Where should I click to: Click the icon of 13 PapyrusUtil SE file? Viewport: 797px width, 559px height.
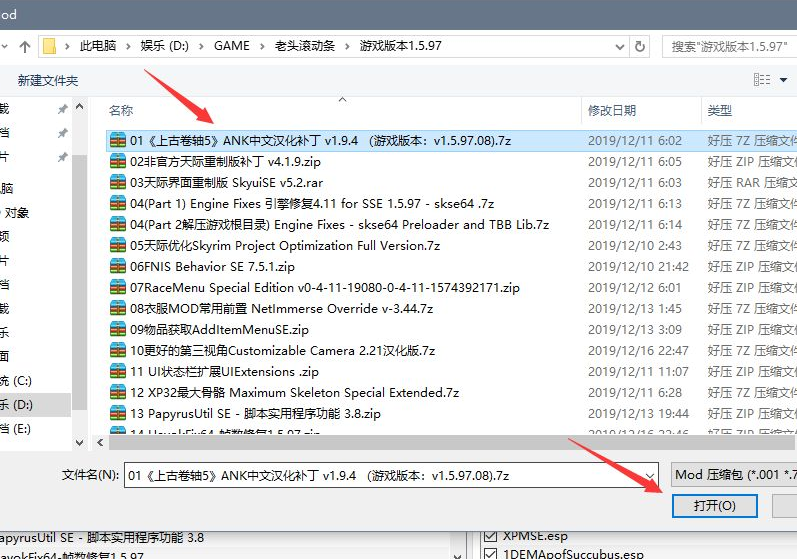[117, 414]
